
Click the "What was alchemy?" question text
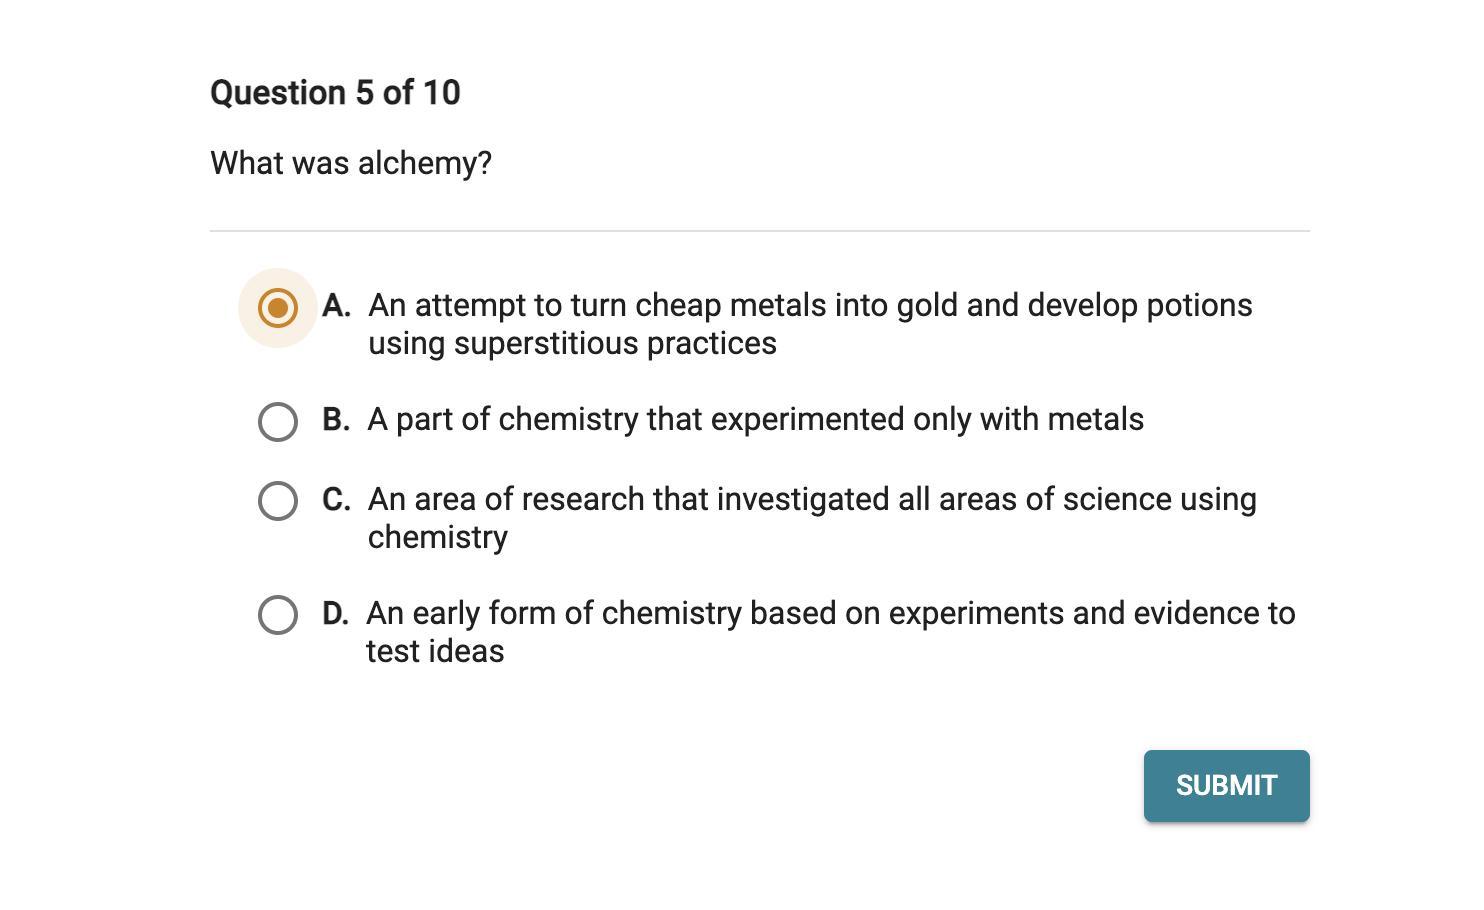pos(351,163)
